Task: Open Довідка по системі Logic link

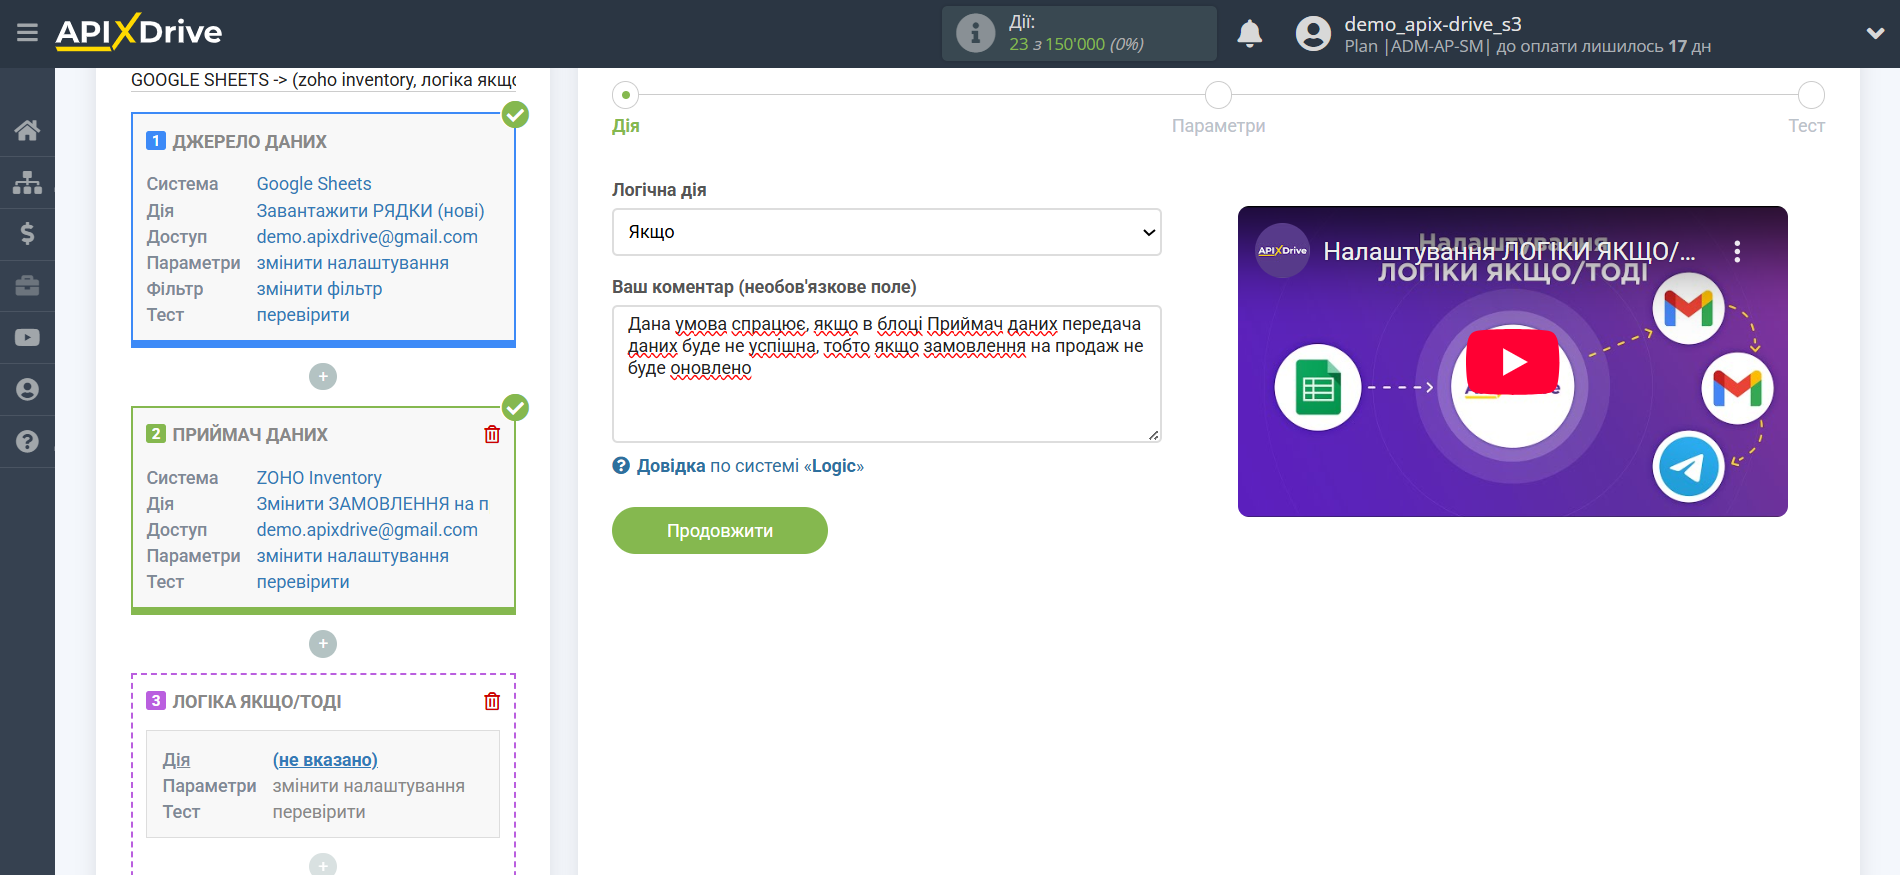Action: coord(750,466)
